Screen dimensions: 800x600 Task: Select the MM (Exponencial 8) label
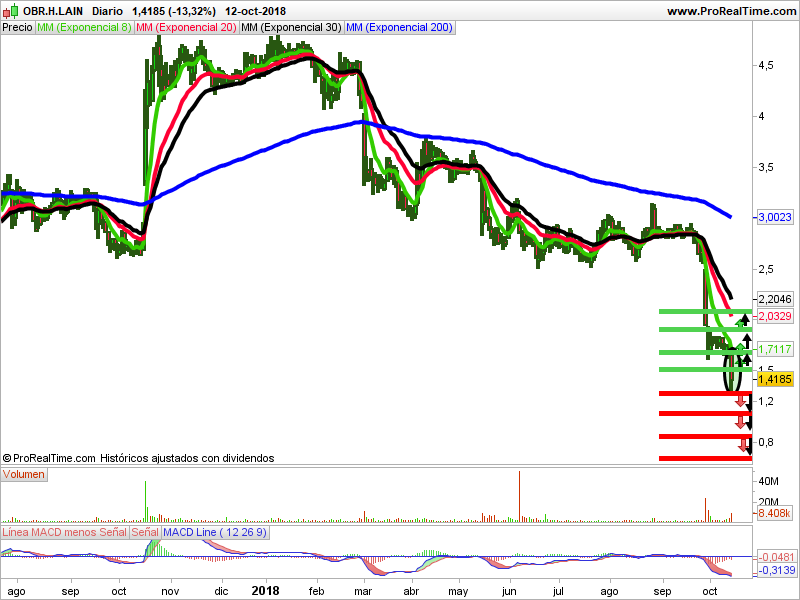pos(84,28)
